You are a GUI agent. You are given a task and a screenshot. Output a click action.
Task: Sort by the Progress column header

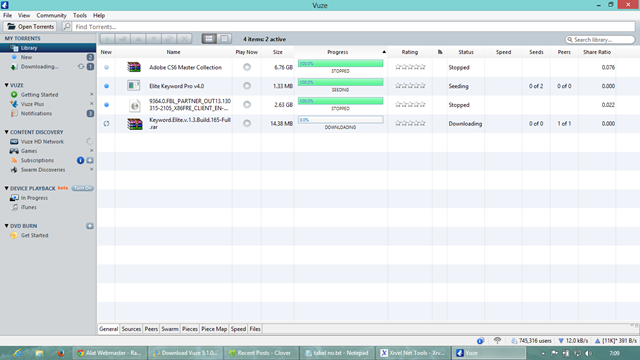pos(340,52)
